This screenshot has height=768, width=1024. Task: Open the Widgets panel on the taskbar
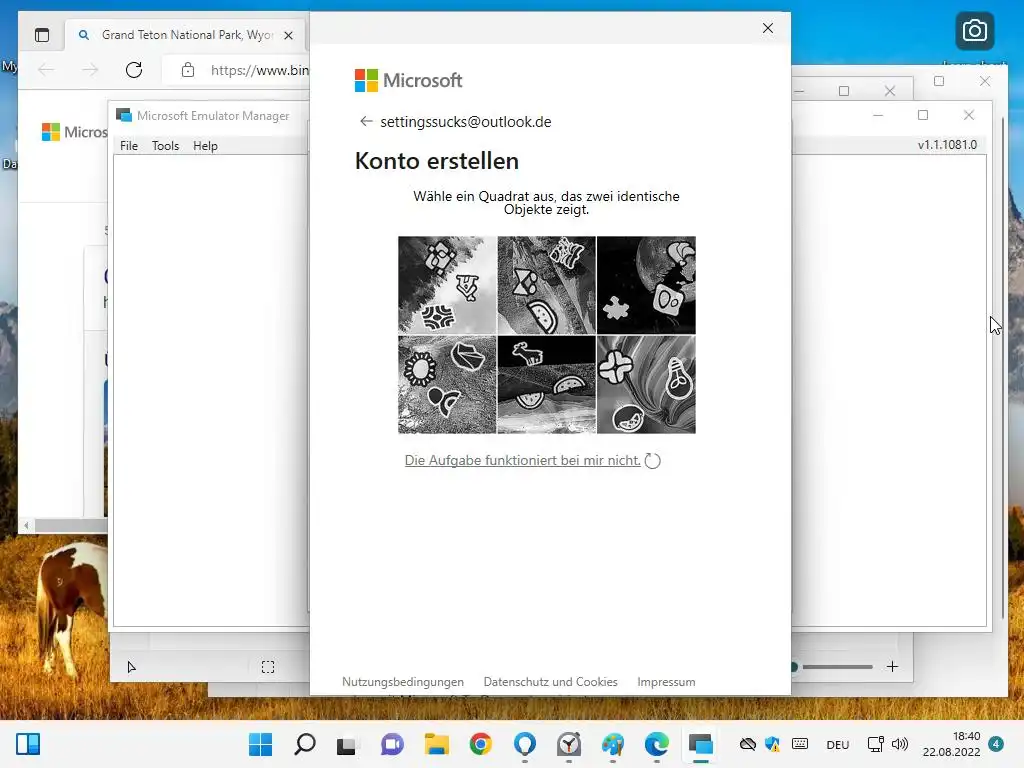click(28, 744)
